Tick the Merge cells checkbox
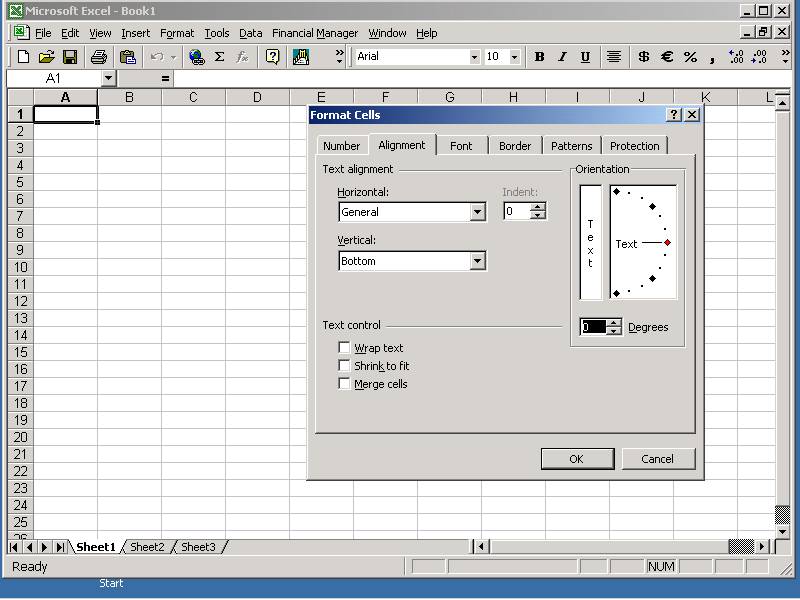The height and width of the screenshot is (600, 800). (x=345, y=384)
